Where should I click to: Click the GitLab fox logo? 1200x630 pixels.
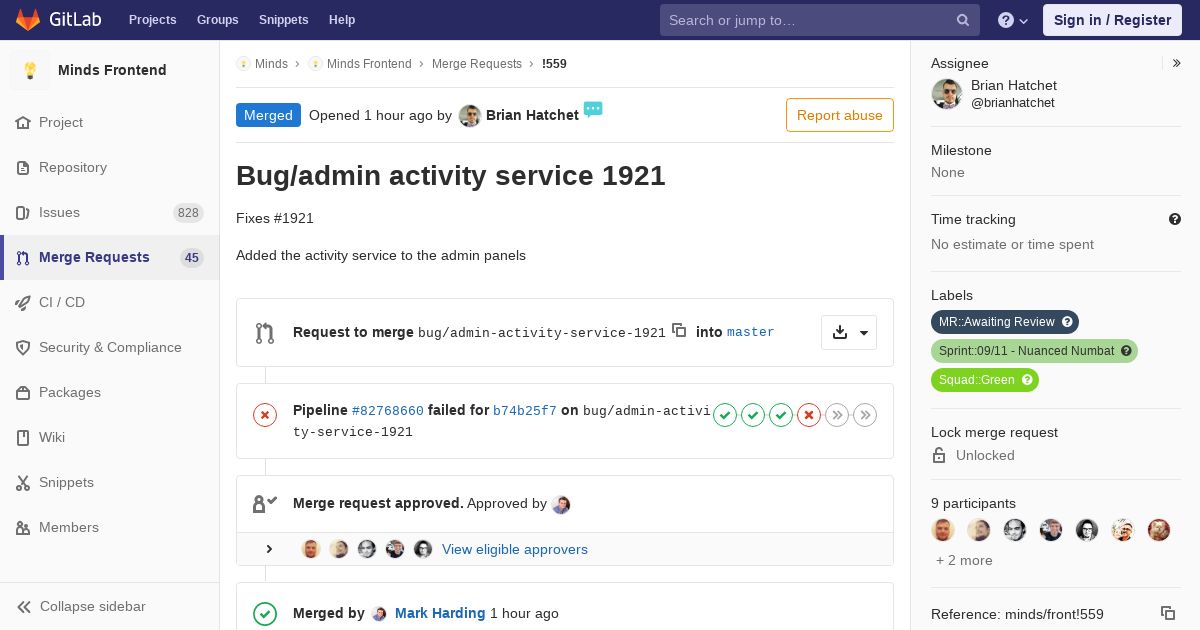click(x=28, y=19)
